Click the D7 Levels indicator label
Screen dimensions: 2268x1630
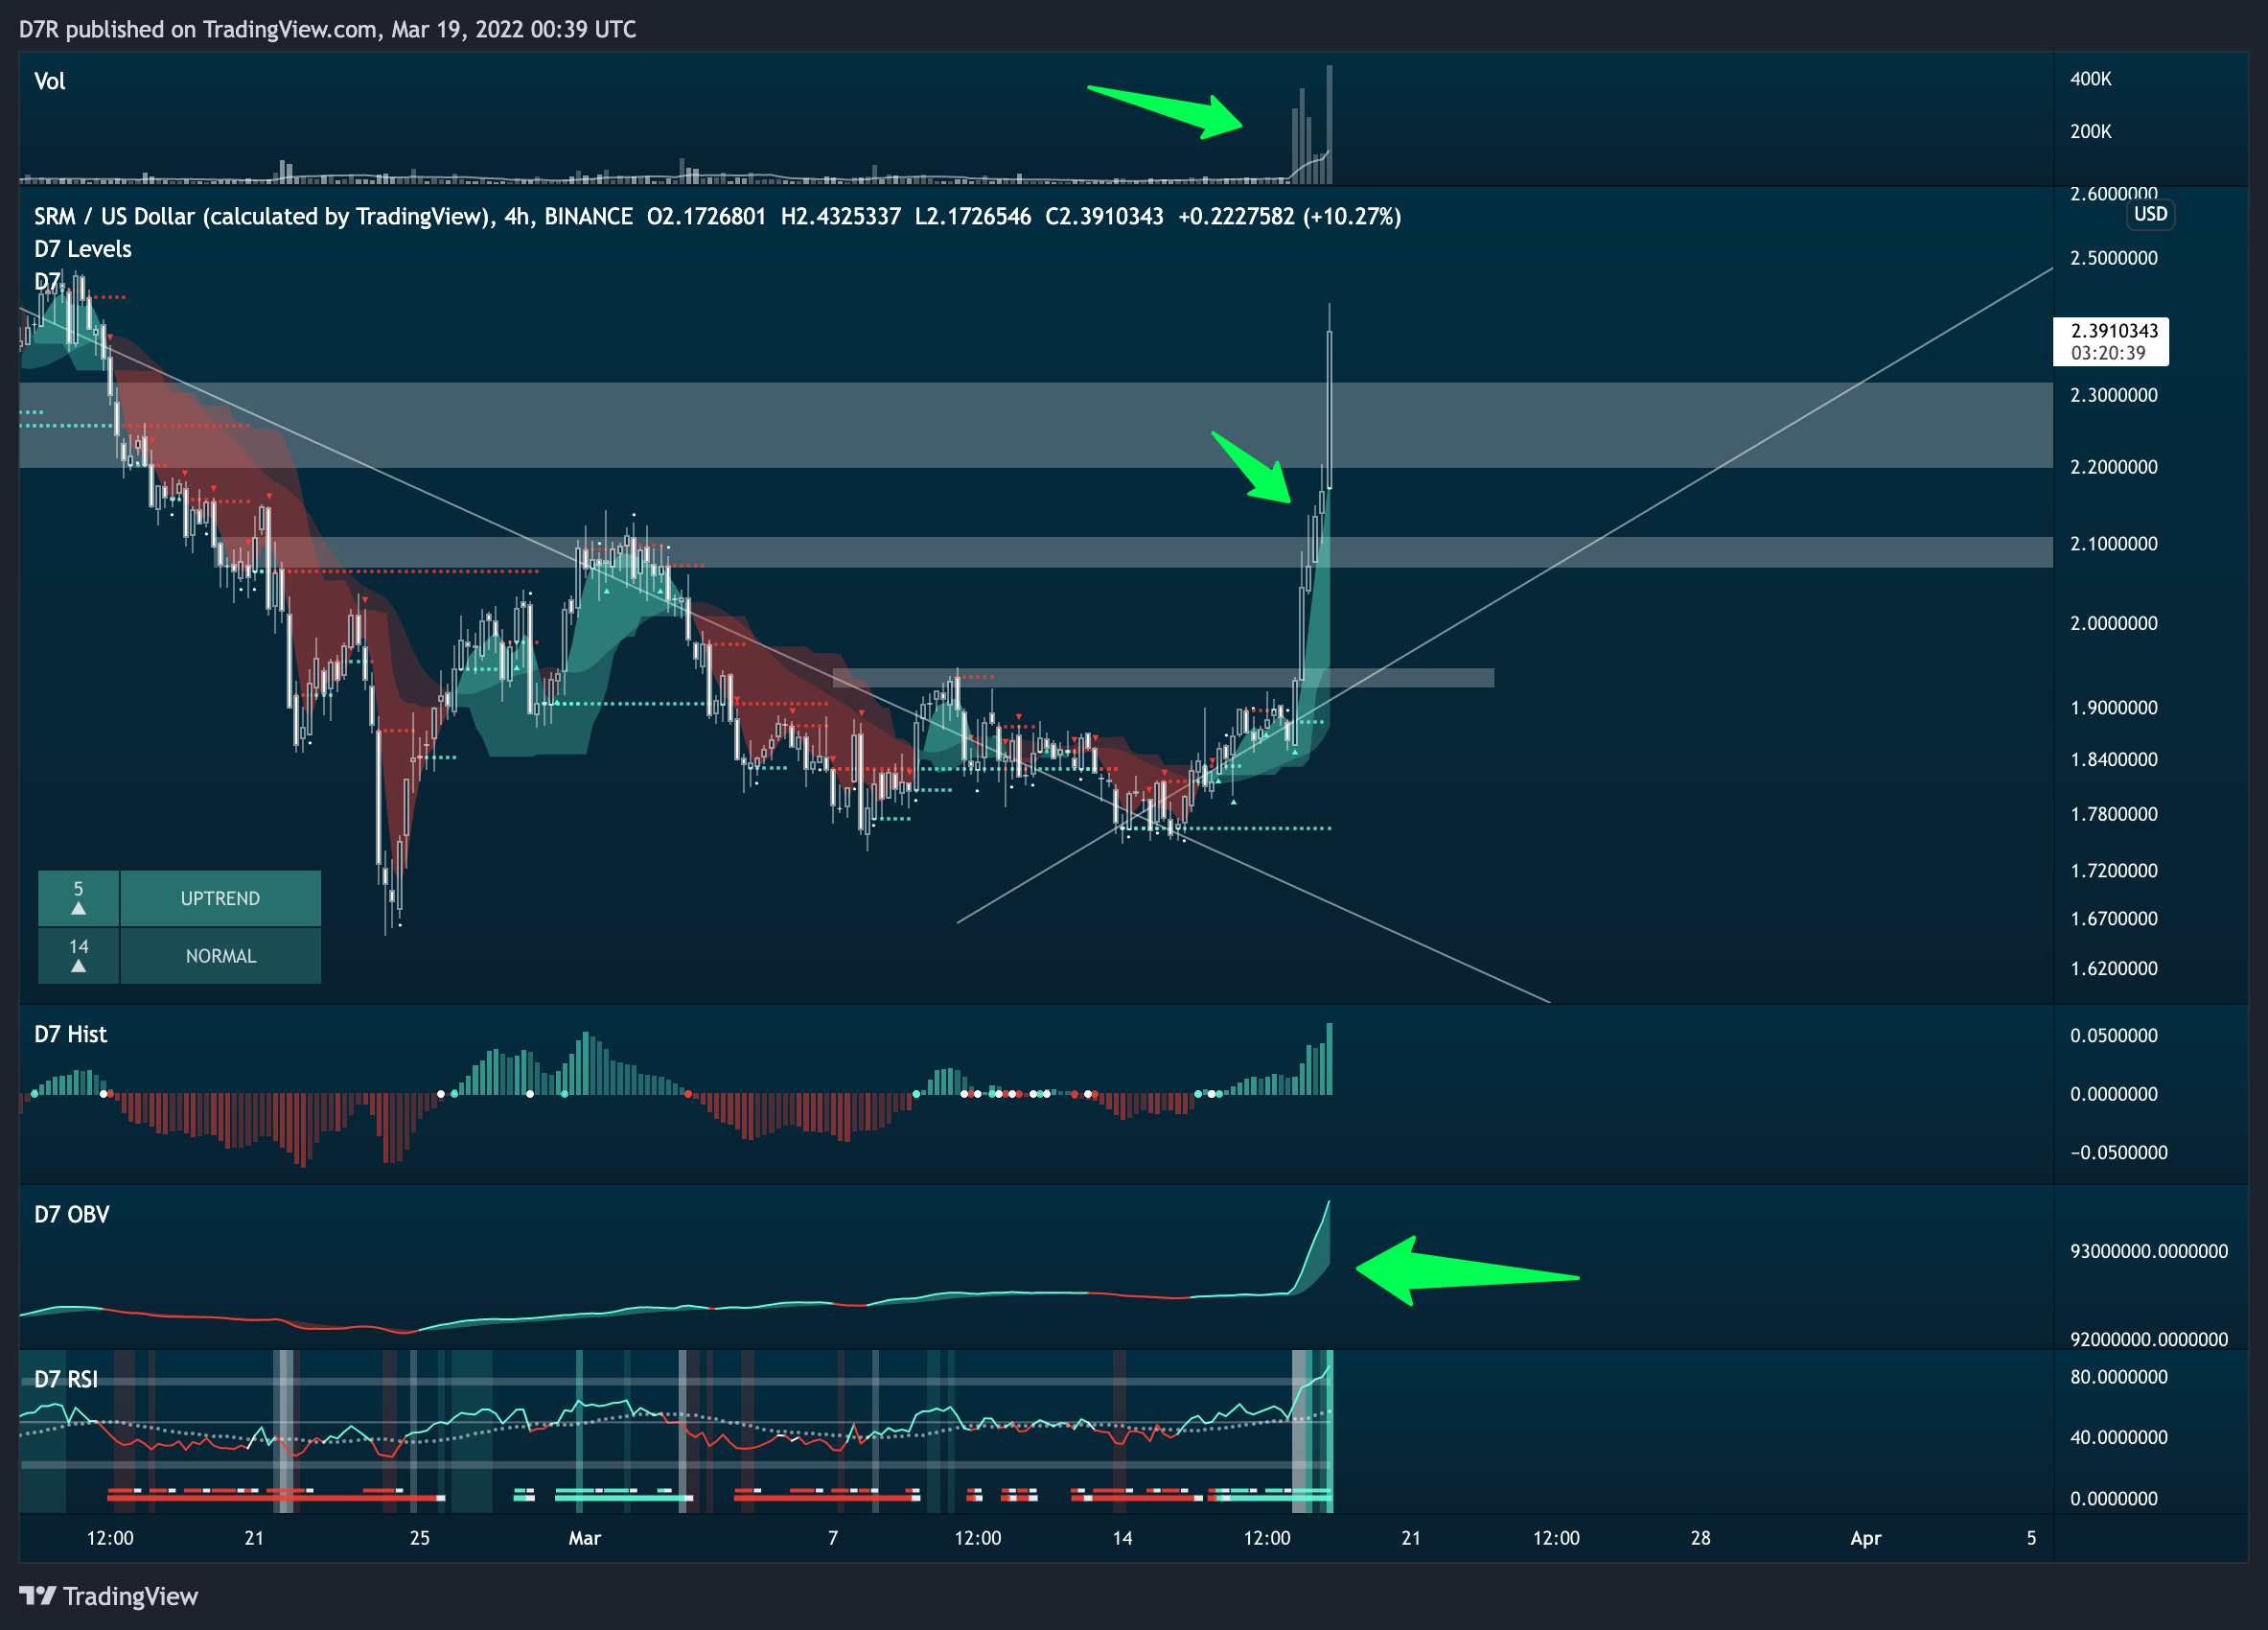pos(83,249)
